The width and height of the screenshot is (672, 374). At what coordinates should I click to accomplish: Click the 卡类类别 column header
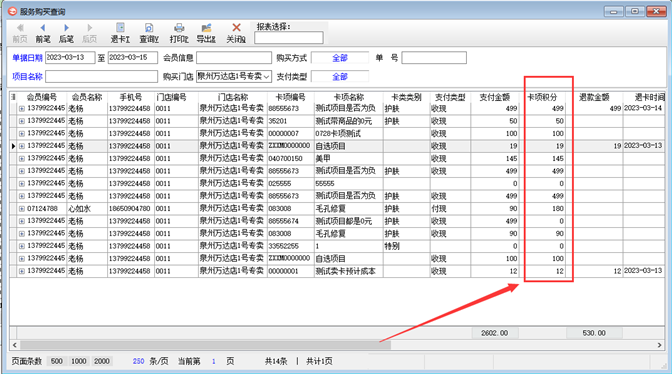click(406, 97)
